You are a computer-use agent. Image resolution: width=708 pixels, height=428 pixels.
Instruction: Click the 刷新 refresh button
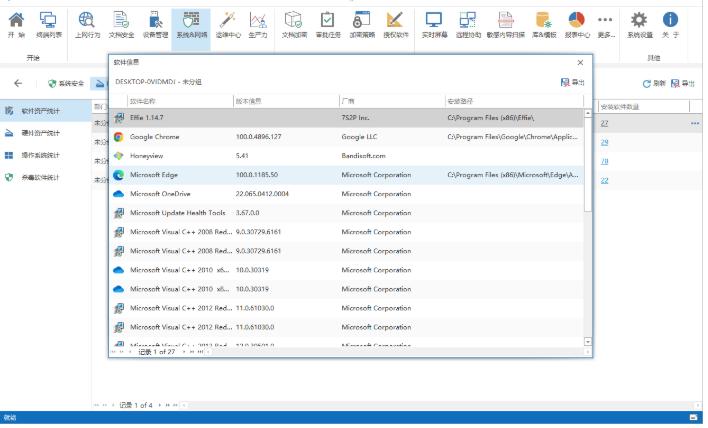[x=653, y=83]
